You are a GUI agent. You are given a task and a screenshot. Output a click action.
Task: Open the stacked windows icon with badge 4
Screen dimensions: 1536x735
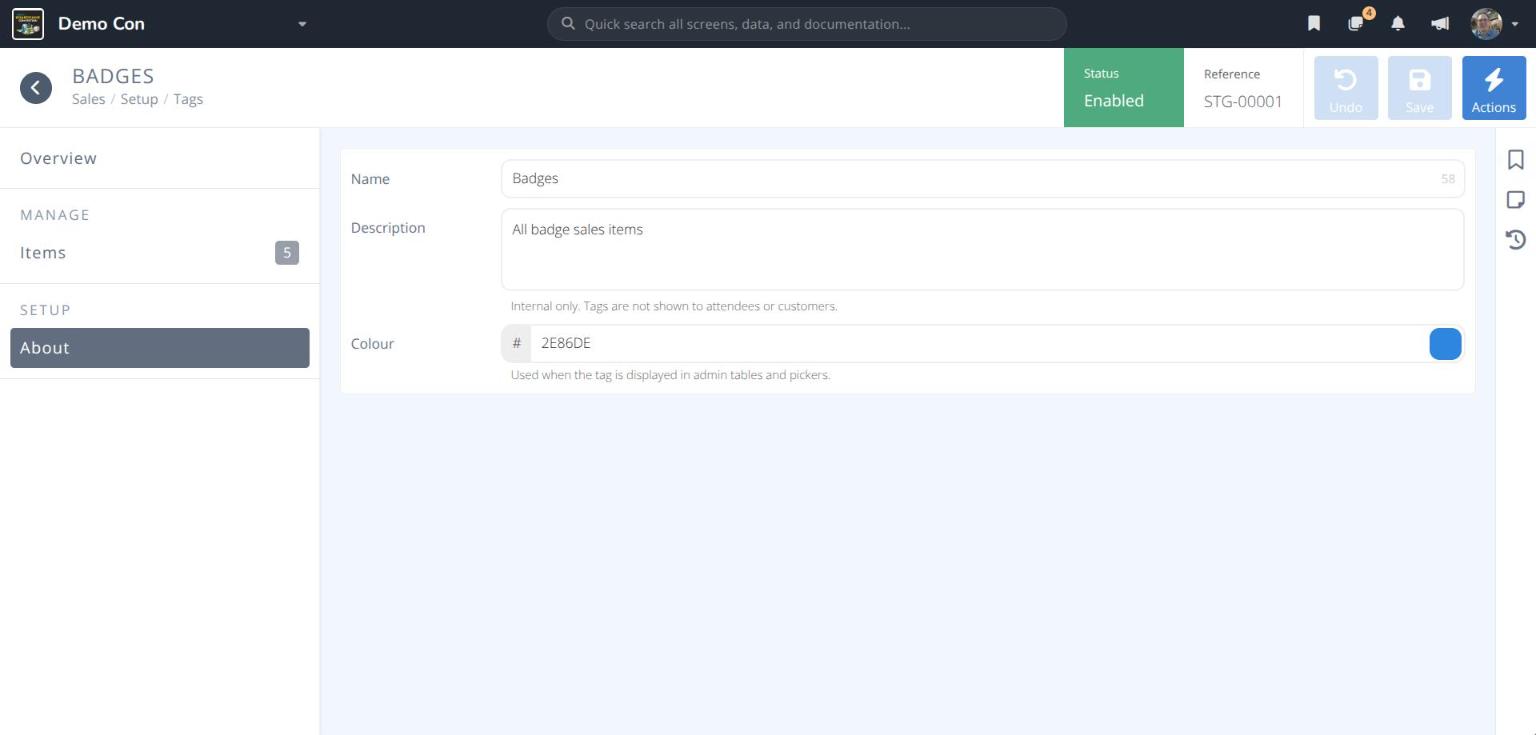1357,23
